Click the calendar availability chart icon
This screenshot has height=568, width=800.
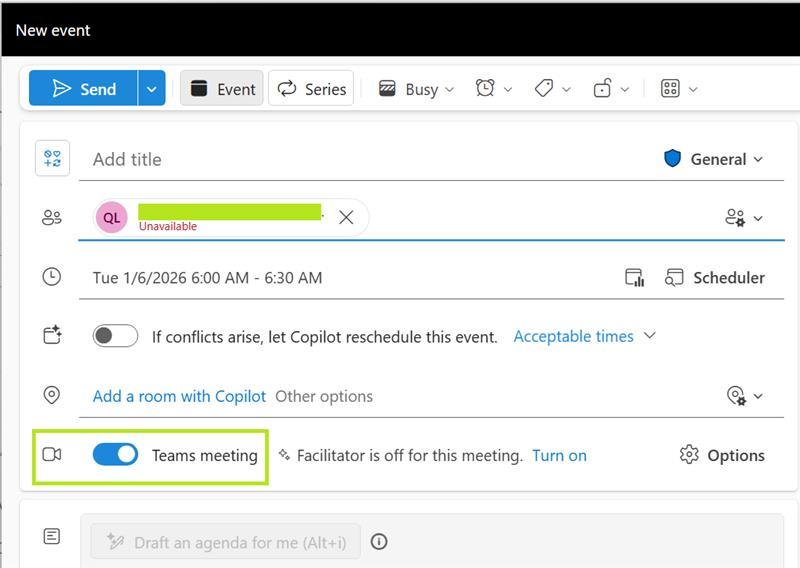pos(635,278)
